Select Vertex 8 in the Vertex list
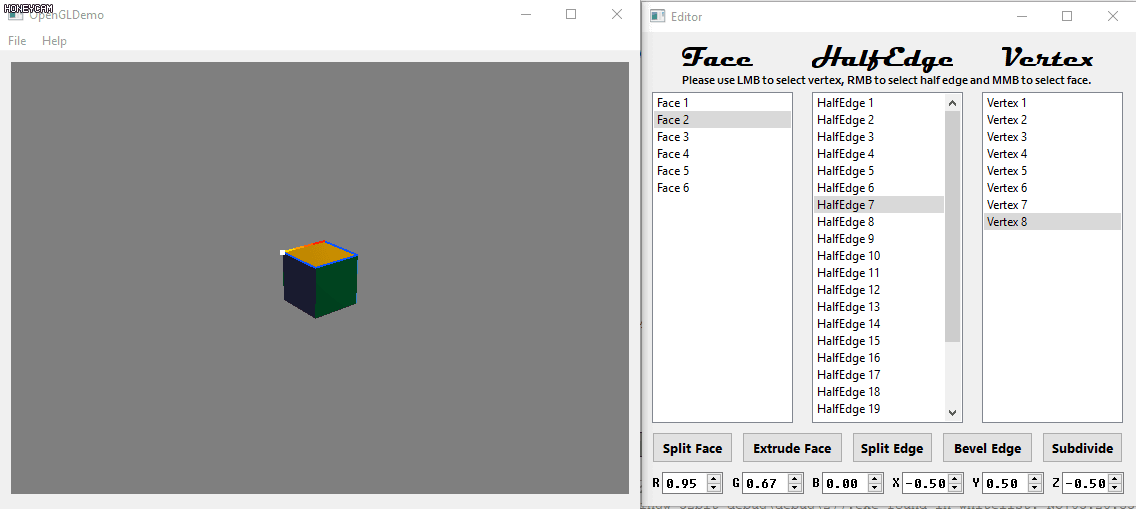The height and width of the screenshot is (509, 1136). click(1052, 222)
